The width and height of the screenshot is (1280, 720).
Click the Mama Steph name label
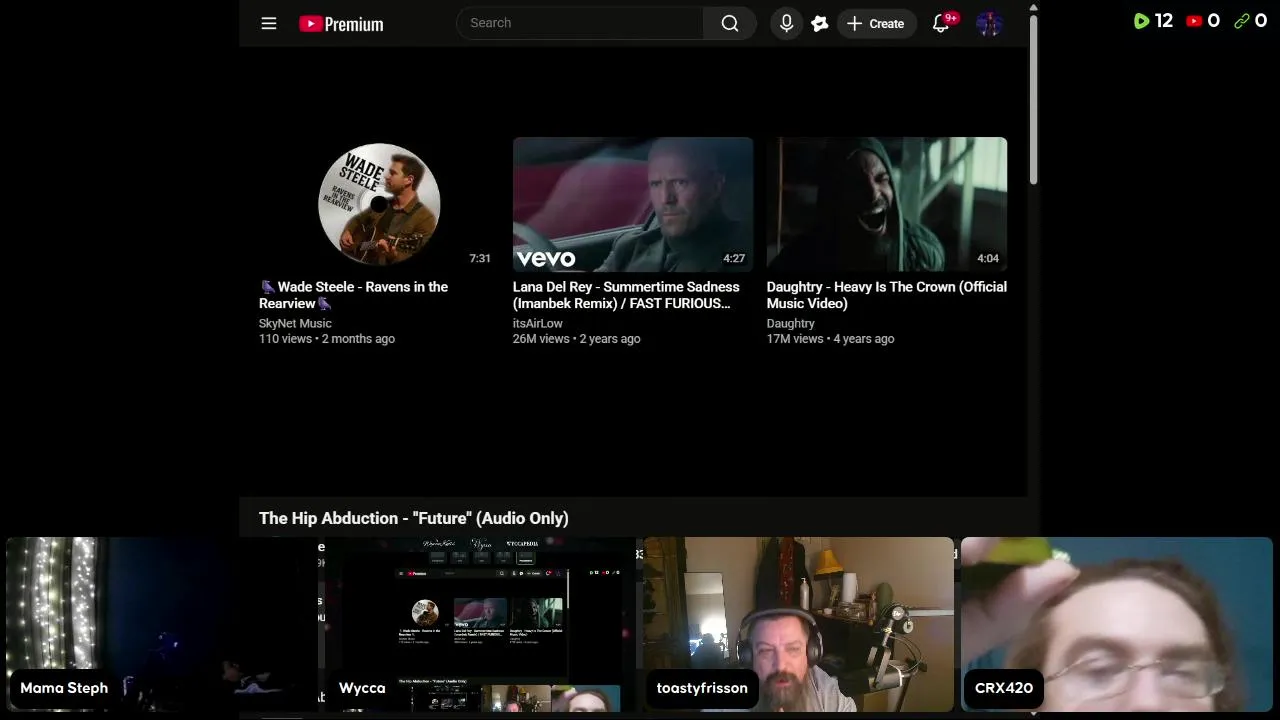tap(64, 688)
